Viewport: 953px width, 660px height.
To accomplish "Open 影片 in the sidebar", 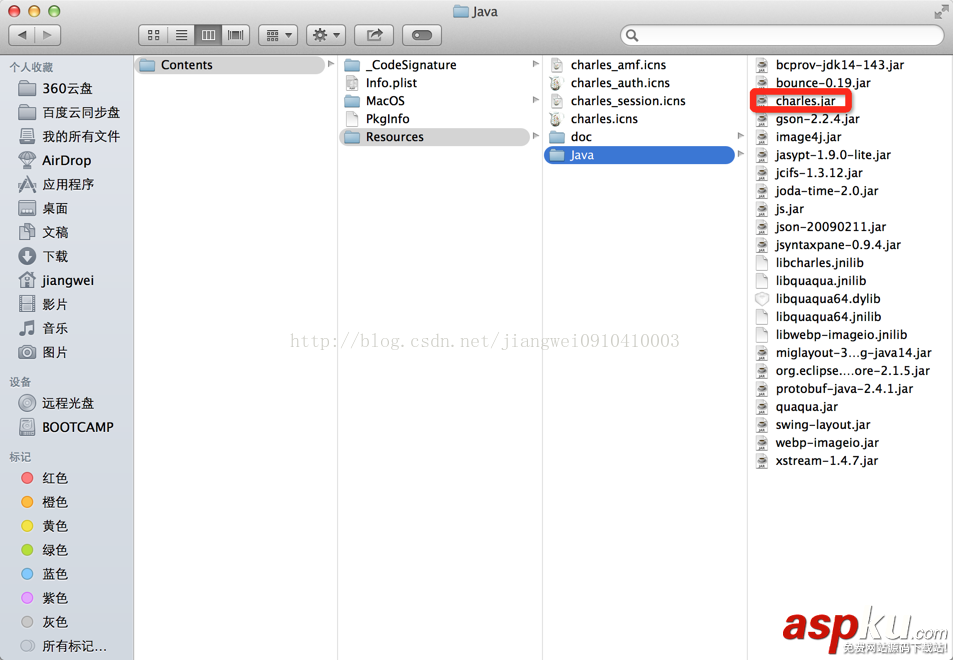I will [67, 304].
